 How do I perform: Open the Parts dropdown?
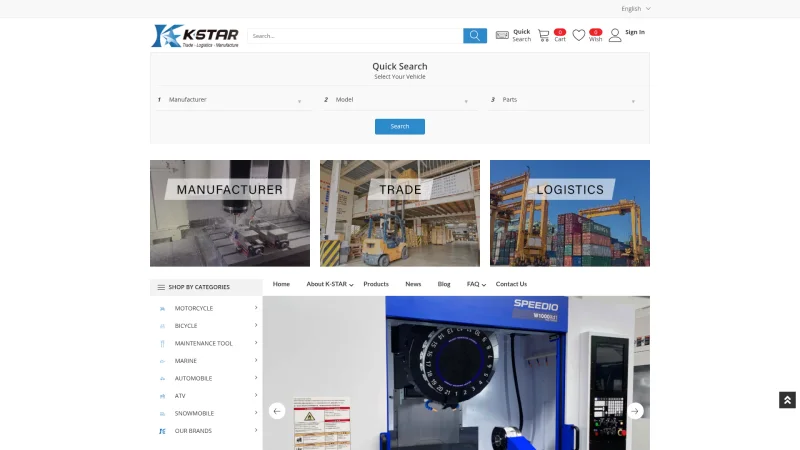coord(566,100)
